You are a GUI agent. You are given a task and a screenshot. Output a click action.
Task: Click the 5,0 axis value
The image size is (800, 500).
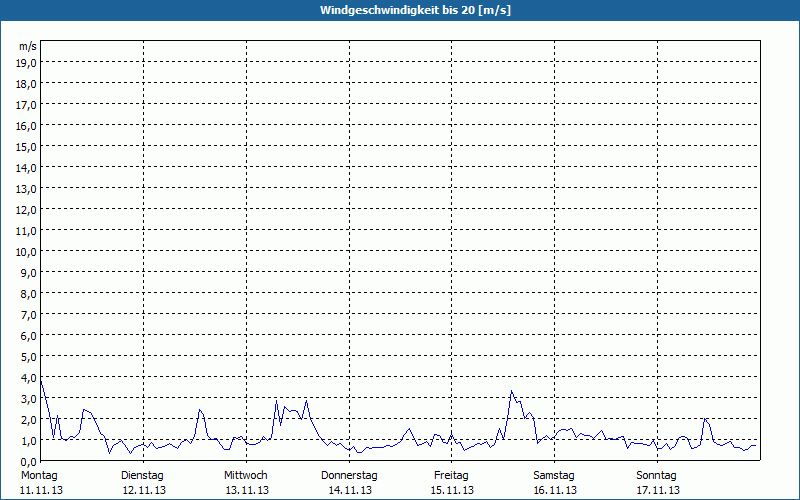coord(28,357)
